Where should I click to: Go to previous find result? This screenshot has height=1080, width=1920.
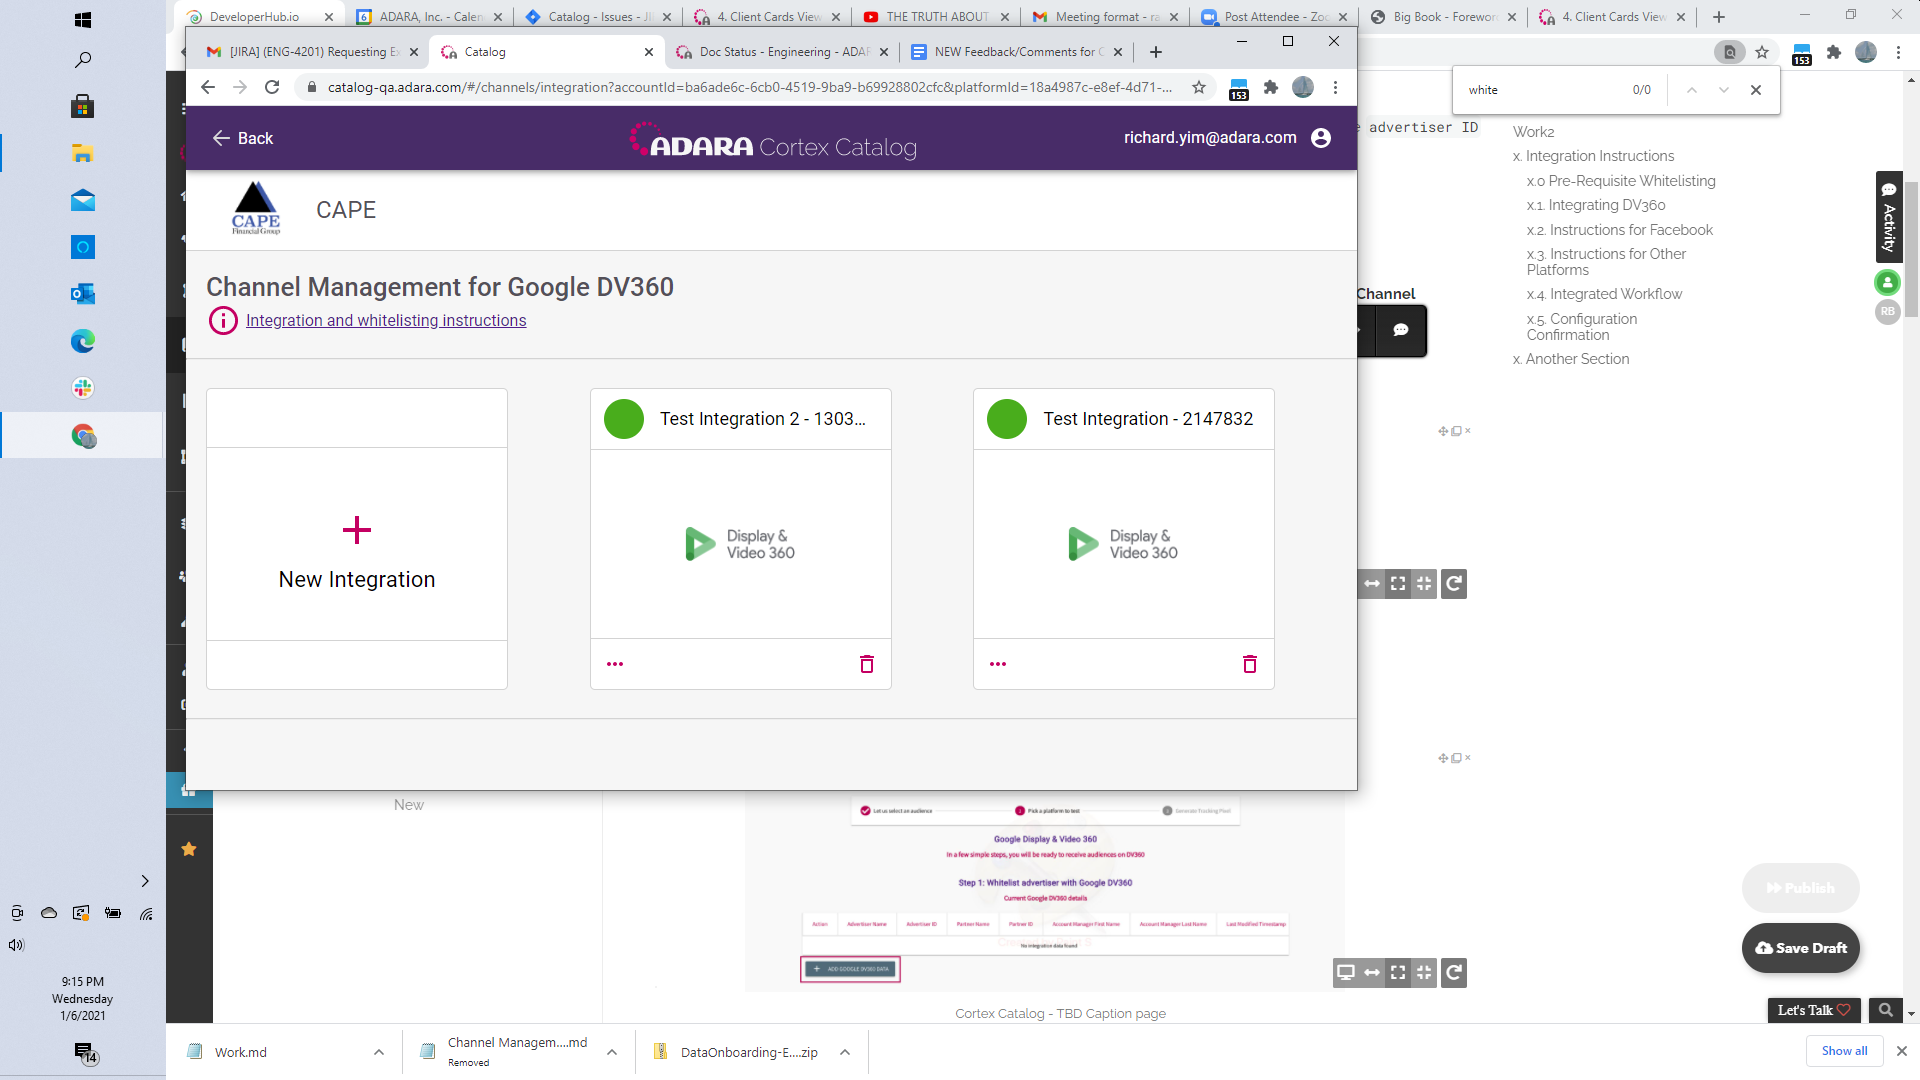[x=1692, y=90]
